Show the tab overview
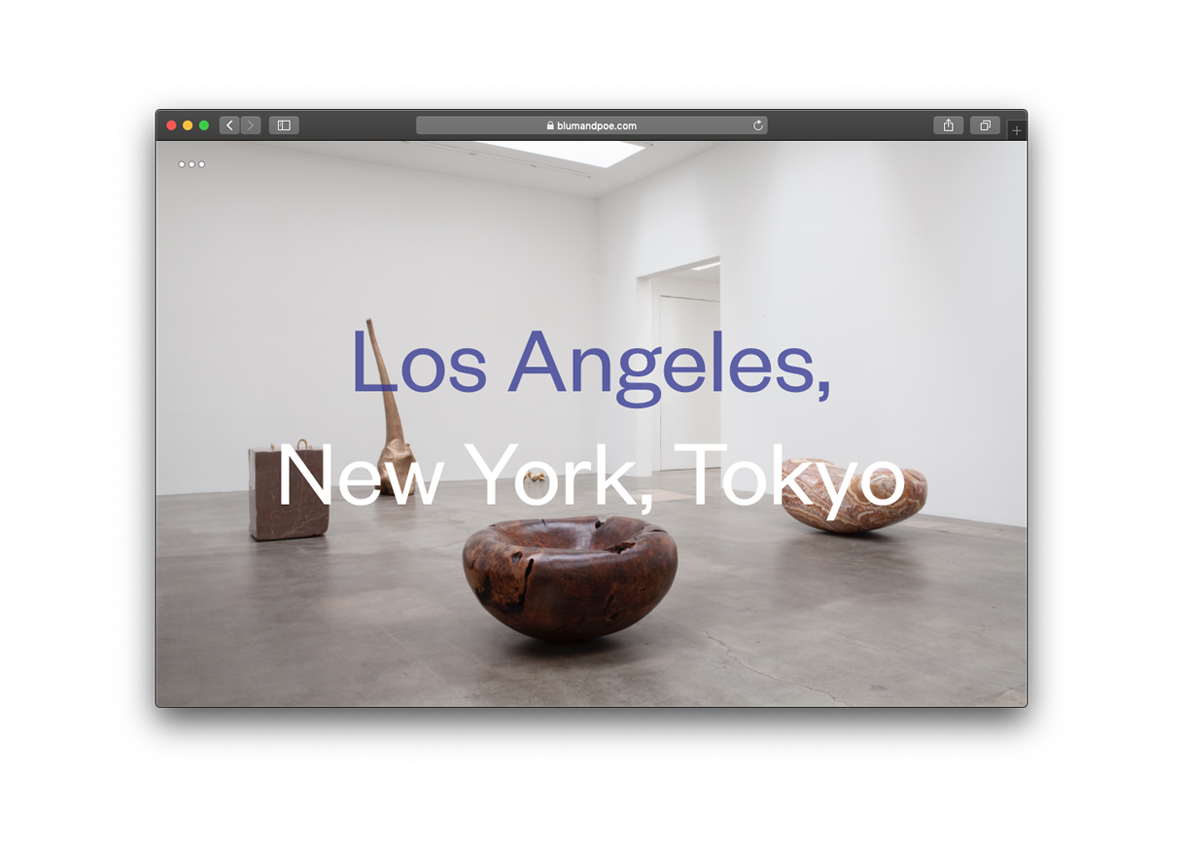Screen dimensions: 1183x846 pos(985,125)
